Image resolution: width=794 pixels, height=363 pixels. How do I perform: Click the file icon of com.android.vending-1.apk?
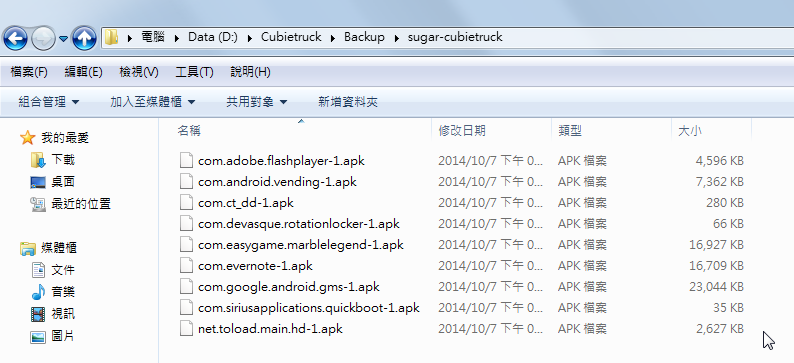[x=186, y=182]
